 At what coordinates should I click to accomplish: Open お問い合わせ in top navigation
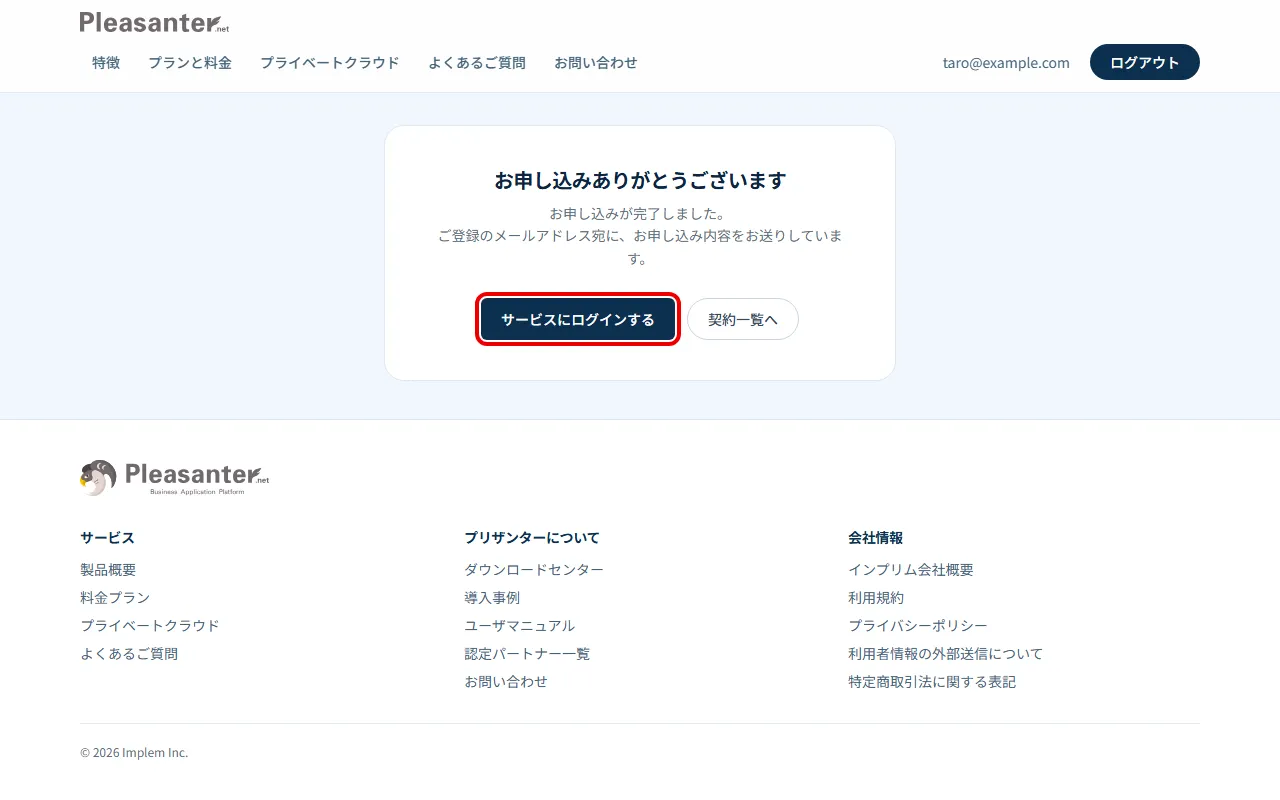pos(596,62)
